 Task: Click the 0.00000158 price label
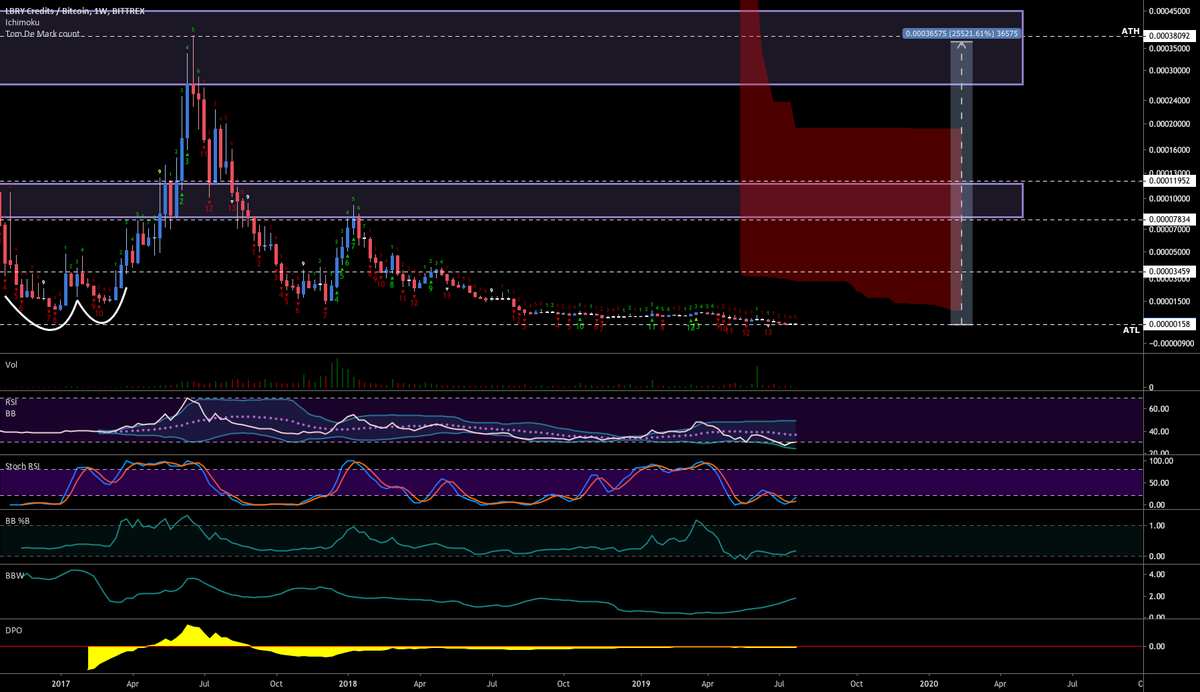tap(1168, 324)
